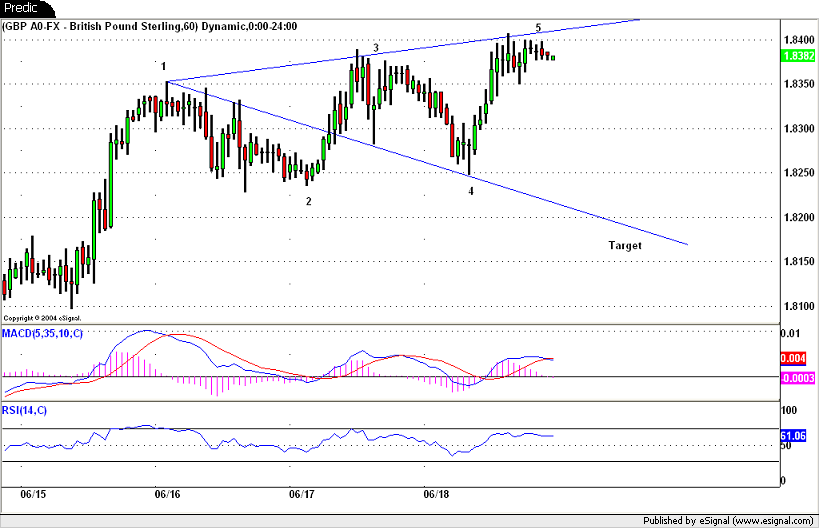Select the Predic tab
This screenshot has height=528, width=819.
tap(22, 8)
